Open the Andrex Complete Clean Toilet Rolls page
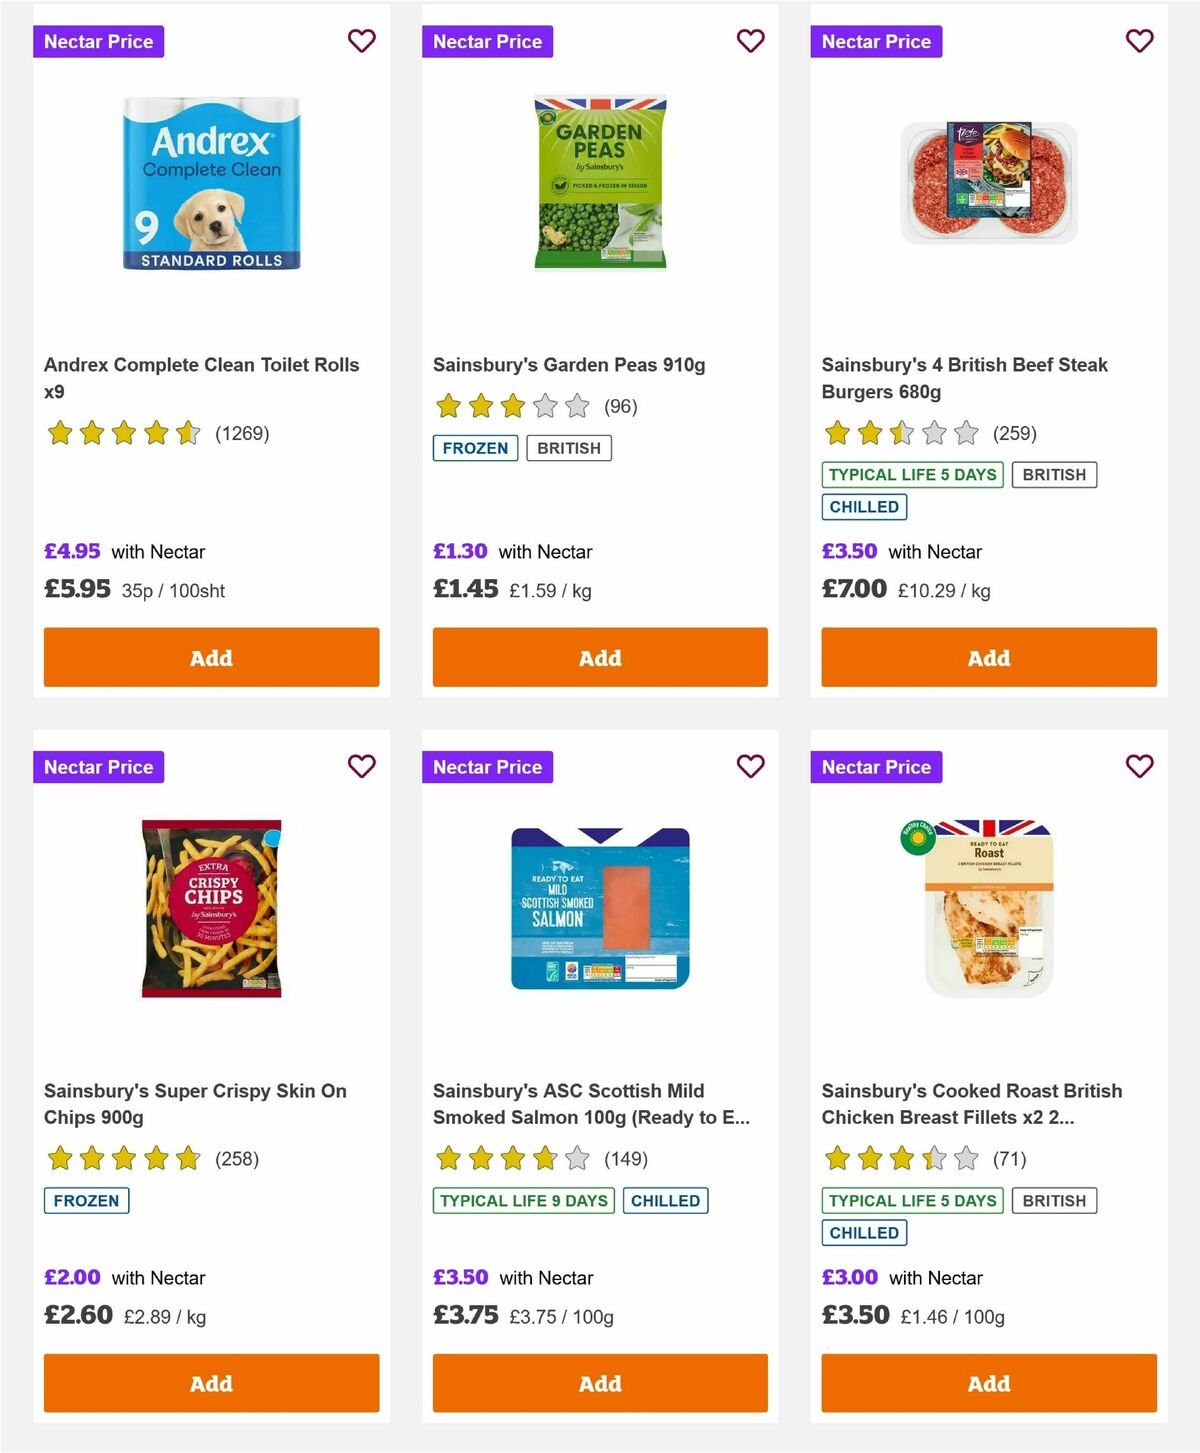The width and height of the screenshot is (1200, 1453). coord(202,378)
